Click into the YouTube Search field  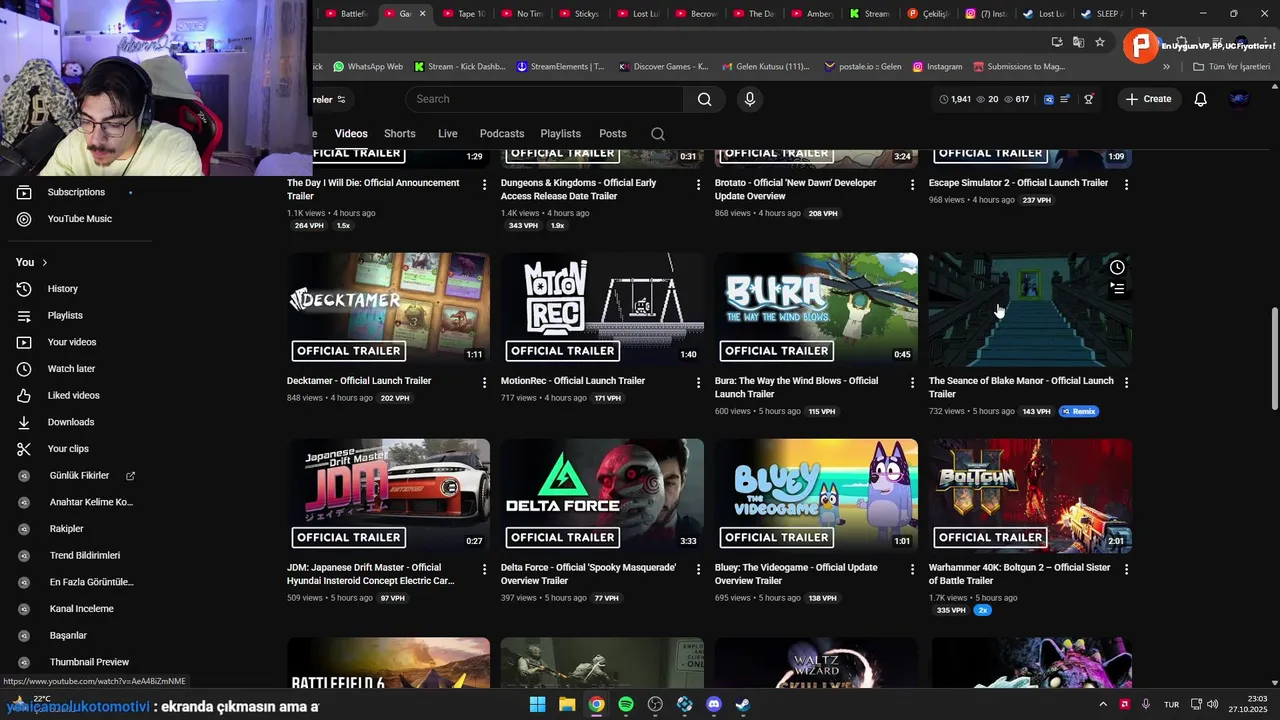click(x=545, y=99)
